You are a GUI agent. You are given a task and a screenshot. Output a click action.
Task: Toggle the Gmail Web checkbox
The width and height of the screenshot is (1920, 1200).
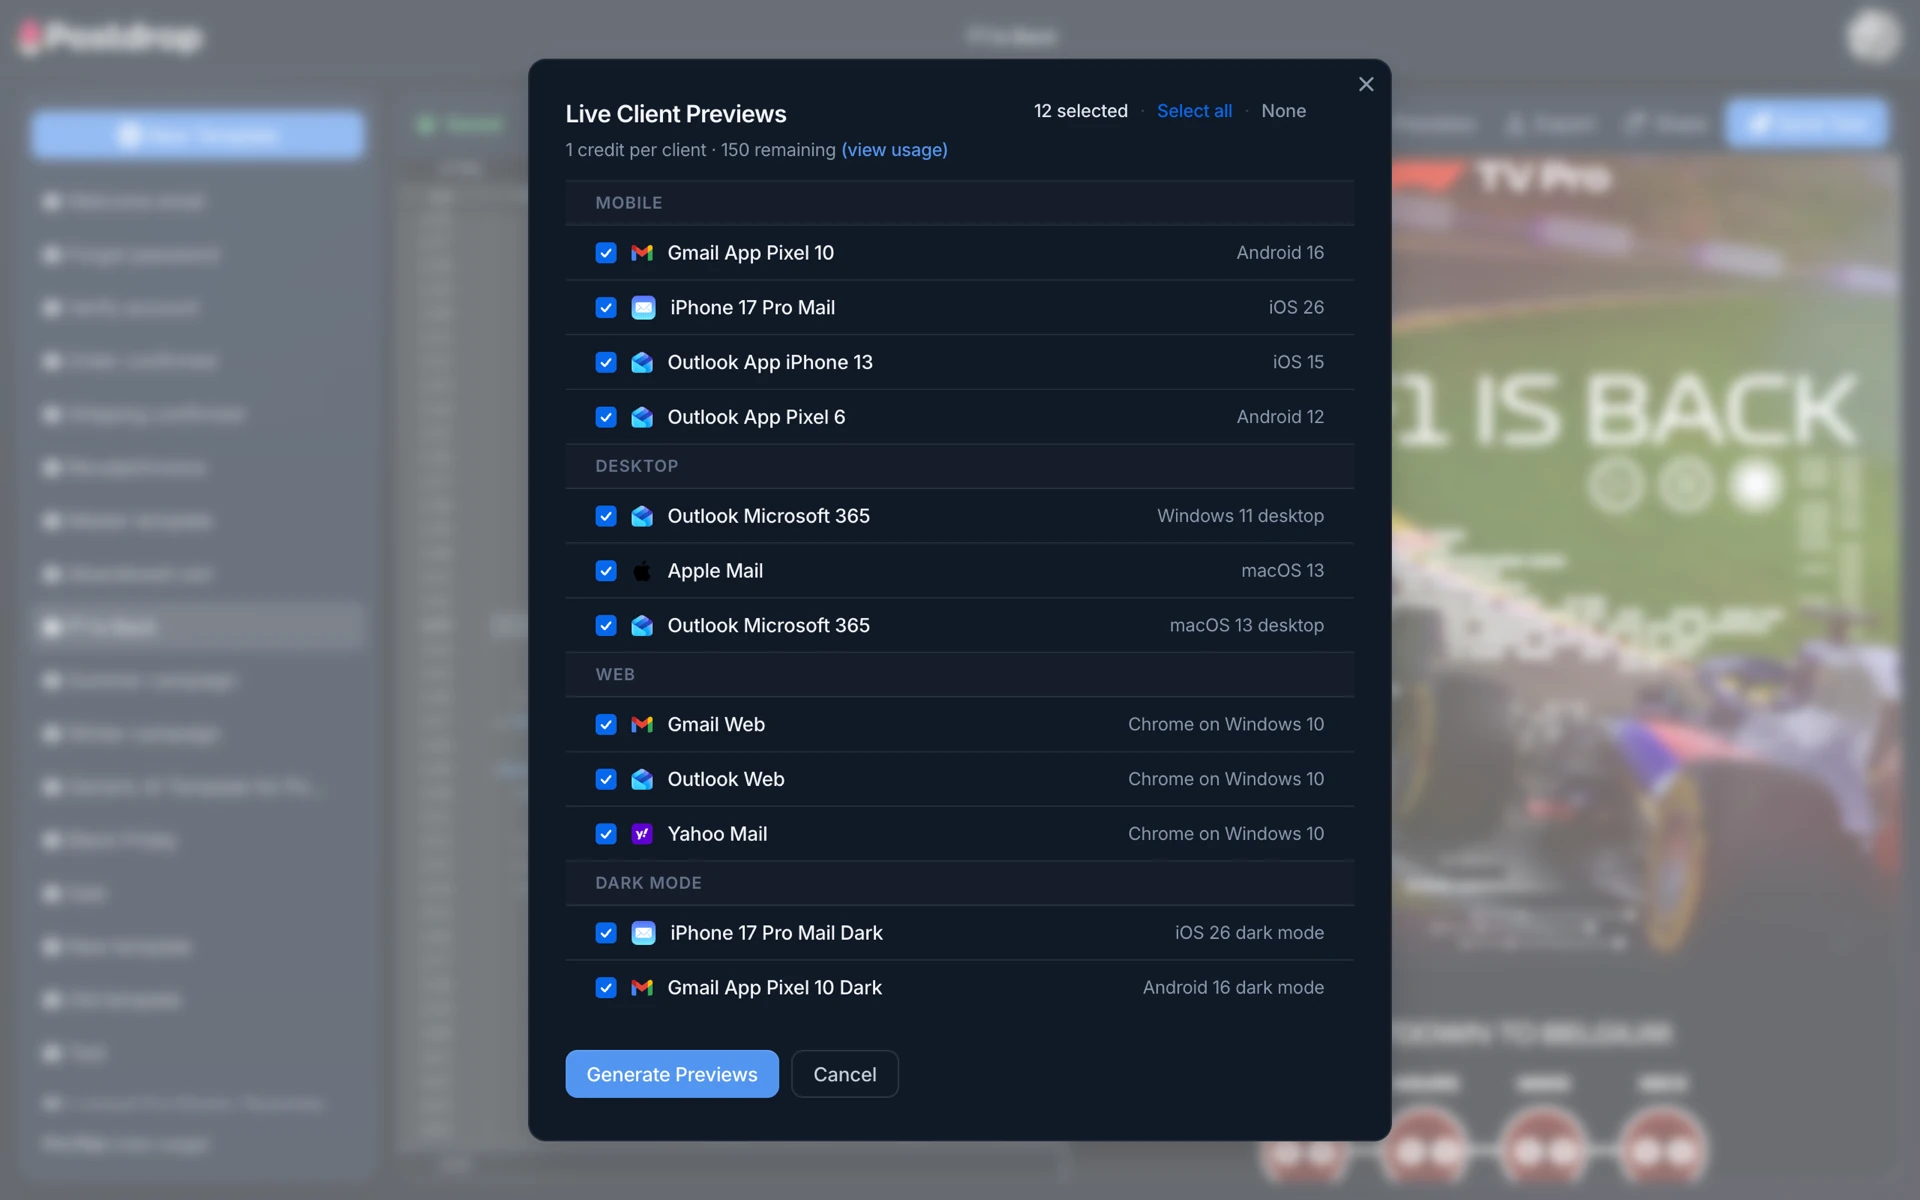pos(606,725)
